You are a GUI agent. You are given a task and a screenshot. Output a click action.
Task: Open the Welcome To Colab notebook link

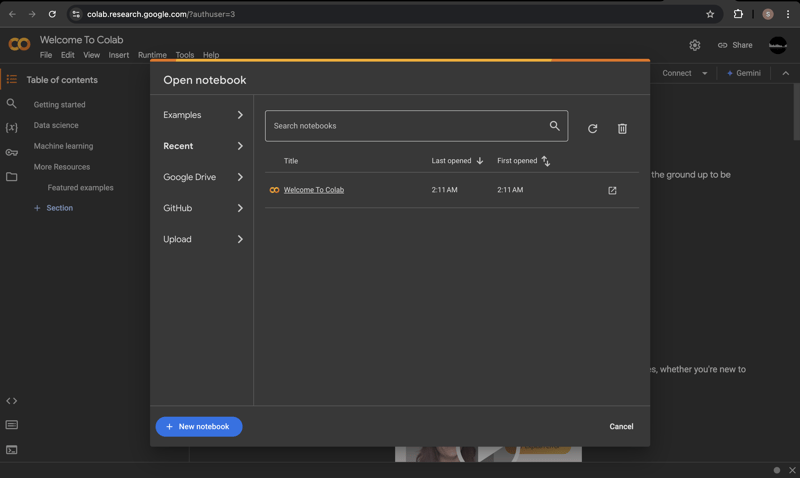313,190
